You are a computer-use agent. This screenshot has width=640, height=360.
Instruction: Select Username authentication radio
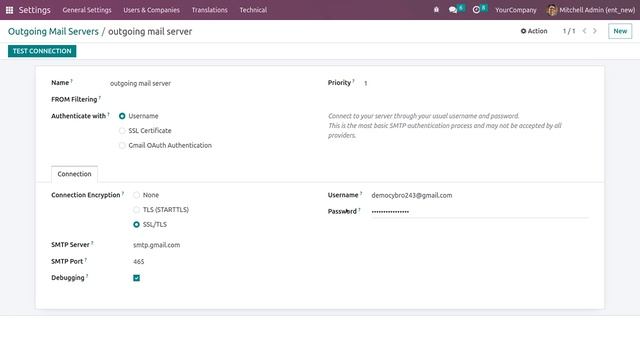[x=122, y=116]
